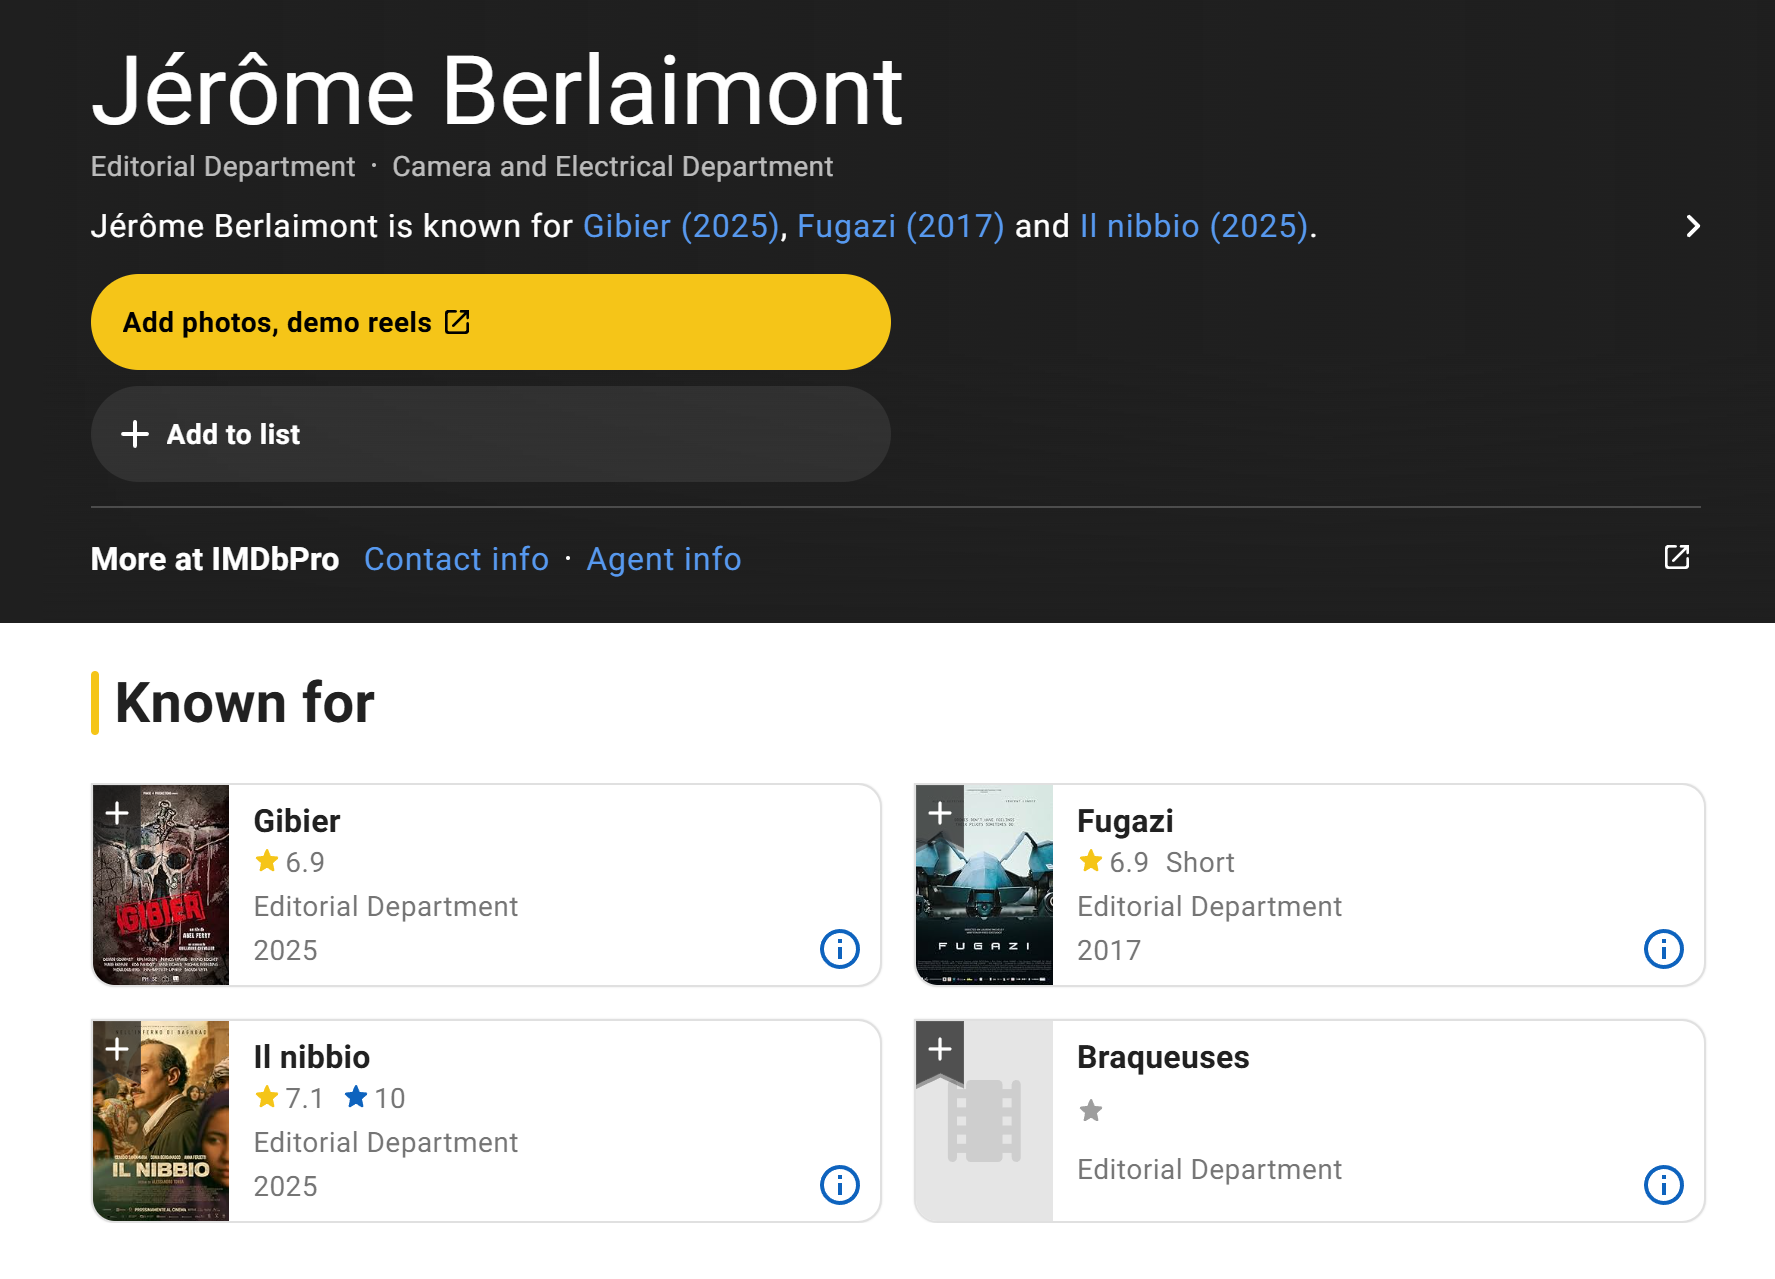The height and width of the screenshot is (1279, 1775).
Task: Click the Known for section heading
Action: coord(245,702)
